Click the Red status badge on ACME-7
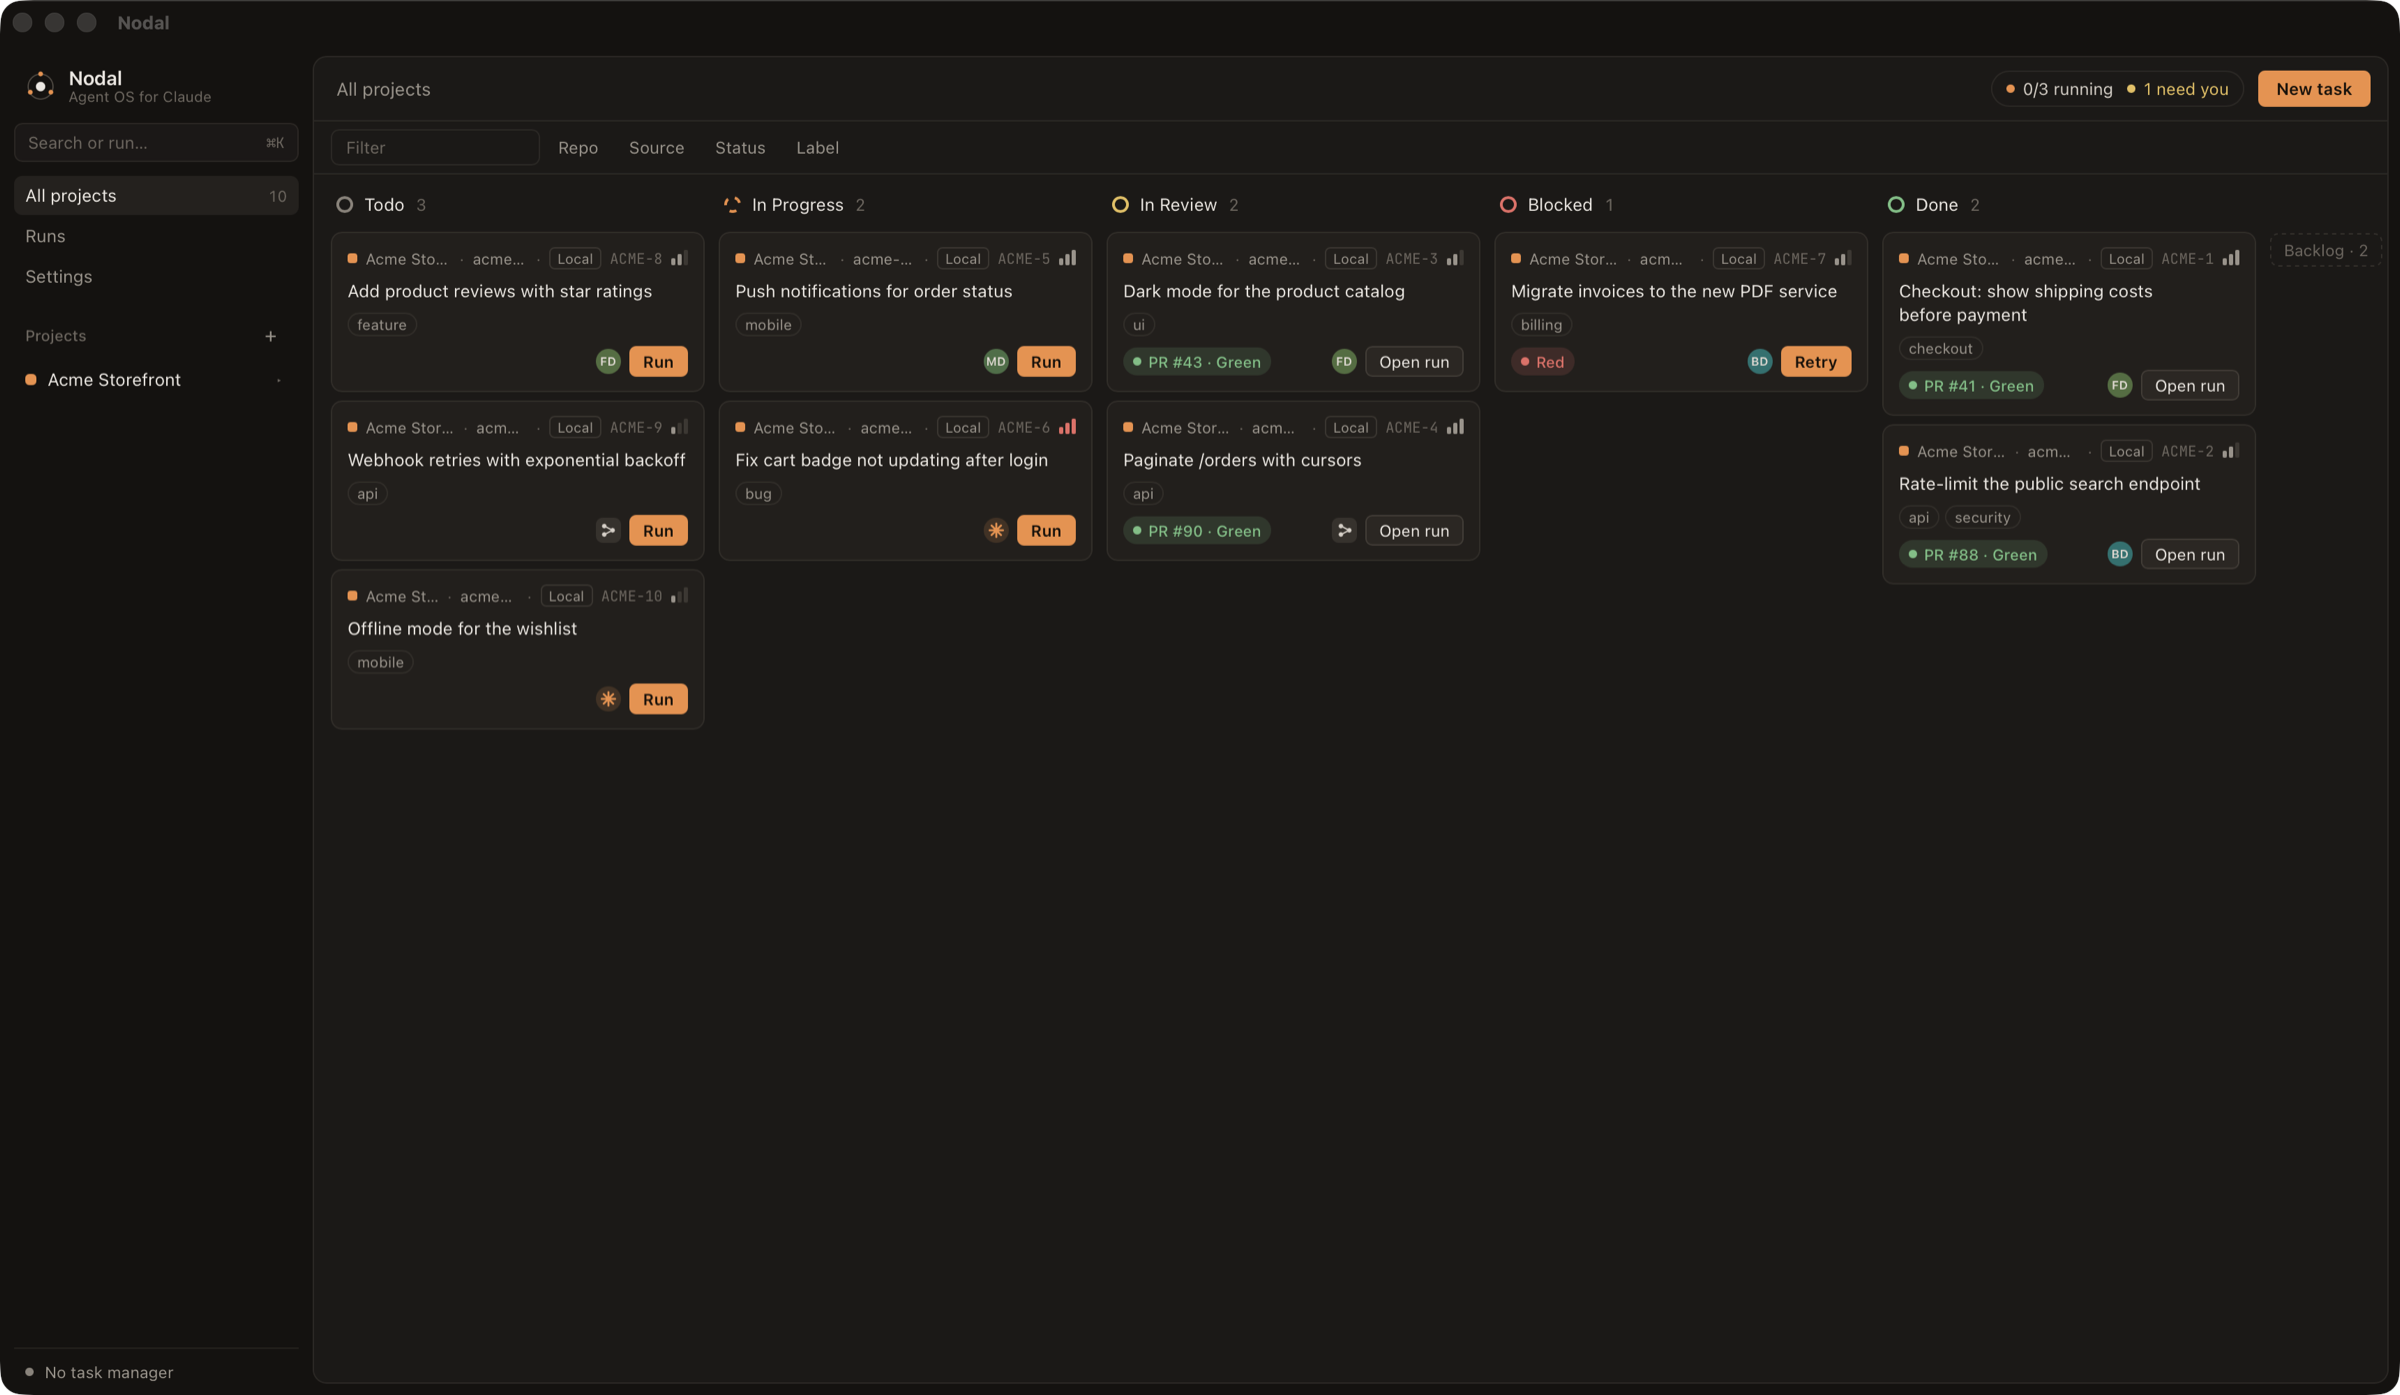This screenshot has height=1395, width=2400. tap(1542, 362)
